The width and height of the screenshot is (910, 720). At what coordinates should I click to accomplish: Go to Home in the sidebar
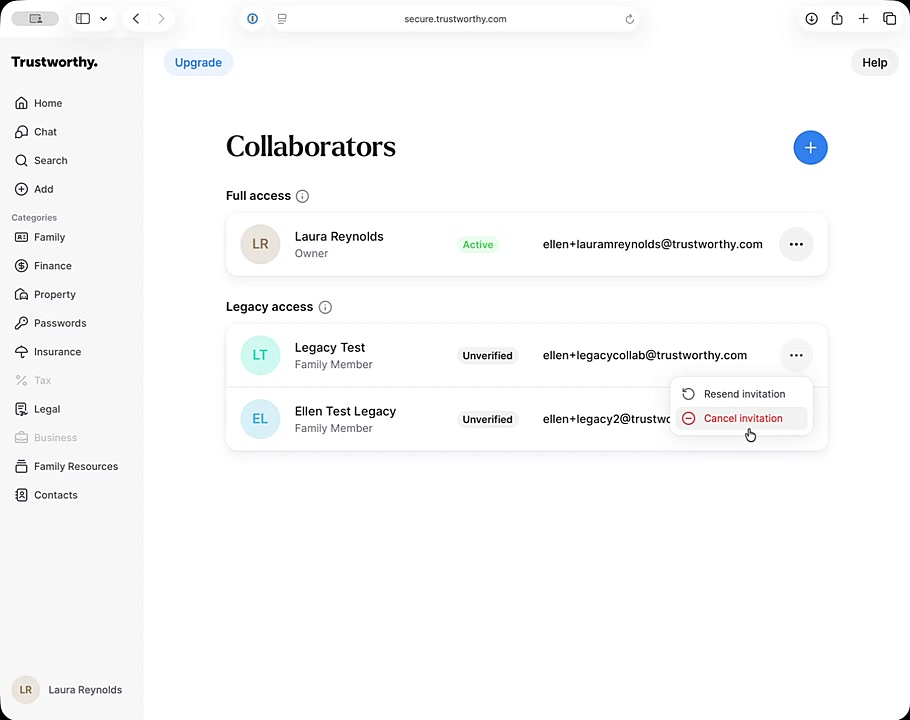pos(47,103)
